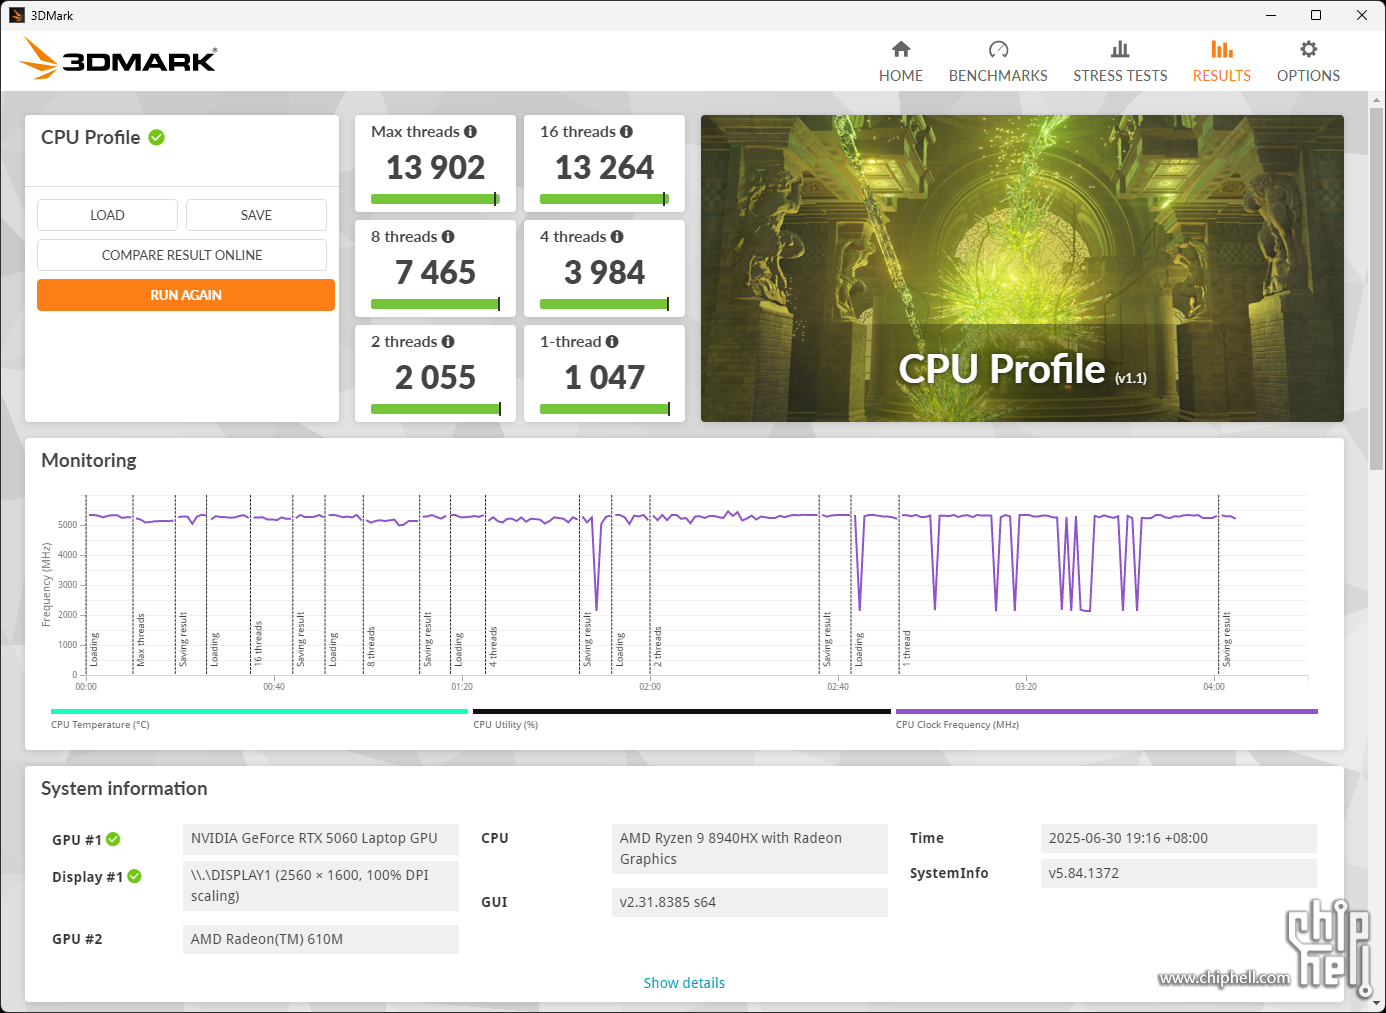This screenshot has height=1013, width=1386.
Task: Select the HOME menu label
Action: tap(901, 76)
